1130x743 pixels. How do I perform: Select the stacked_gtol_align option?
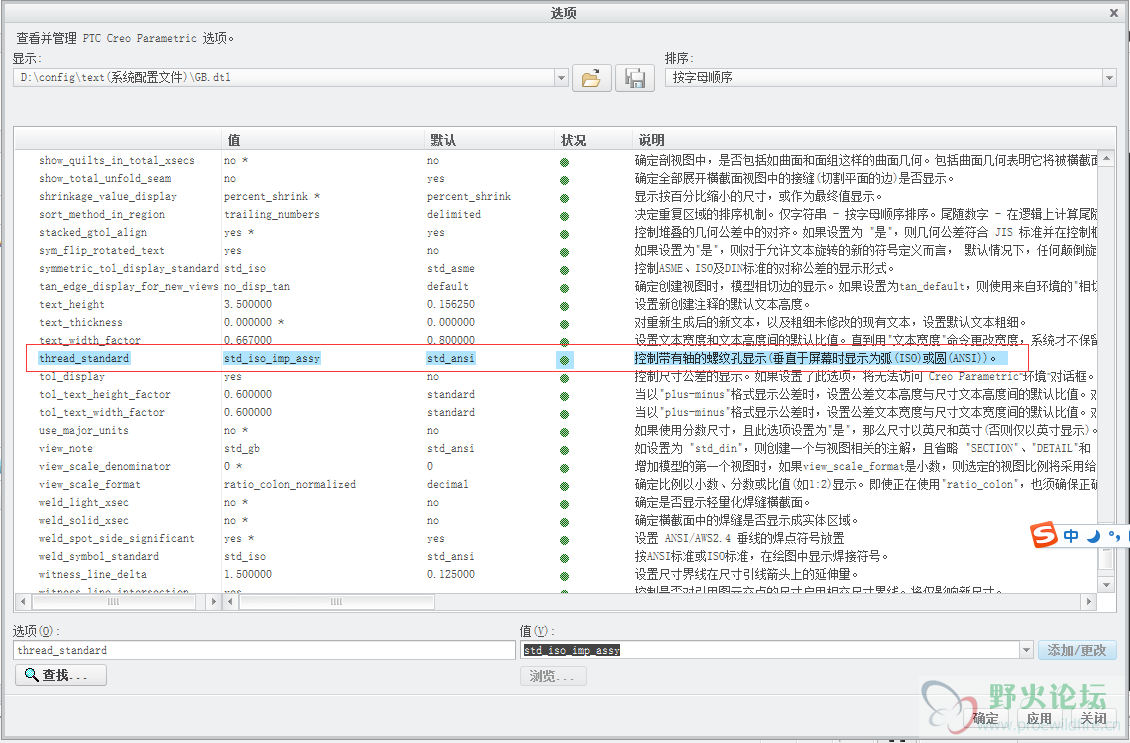pyautogui.click(x=92, y=232)
